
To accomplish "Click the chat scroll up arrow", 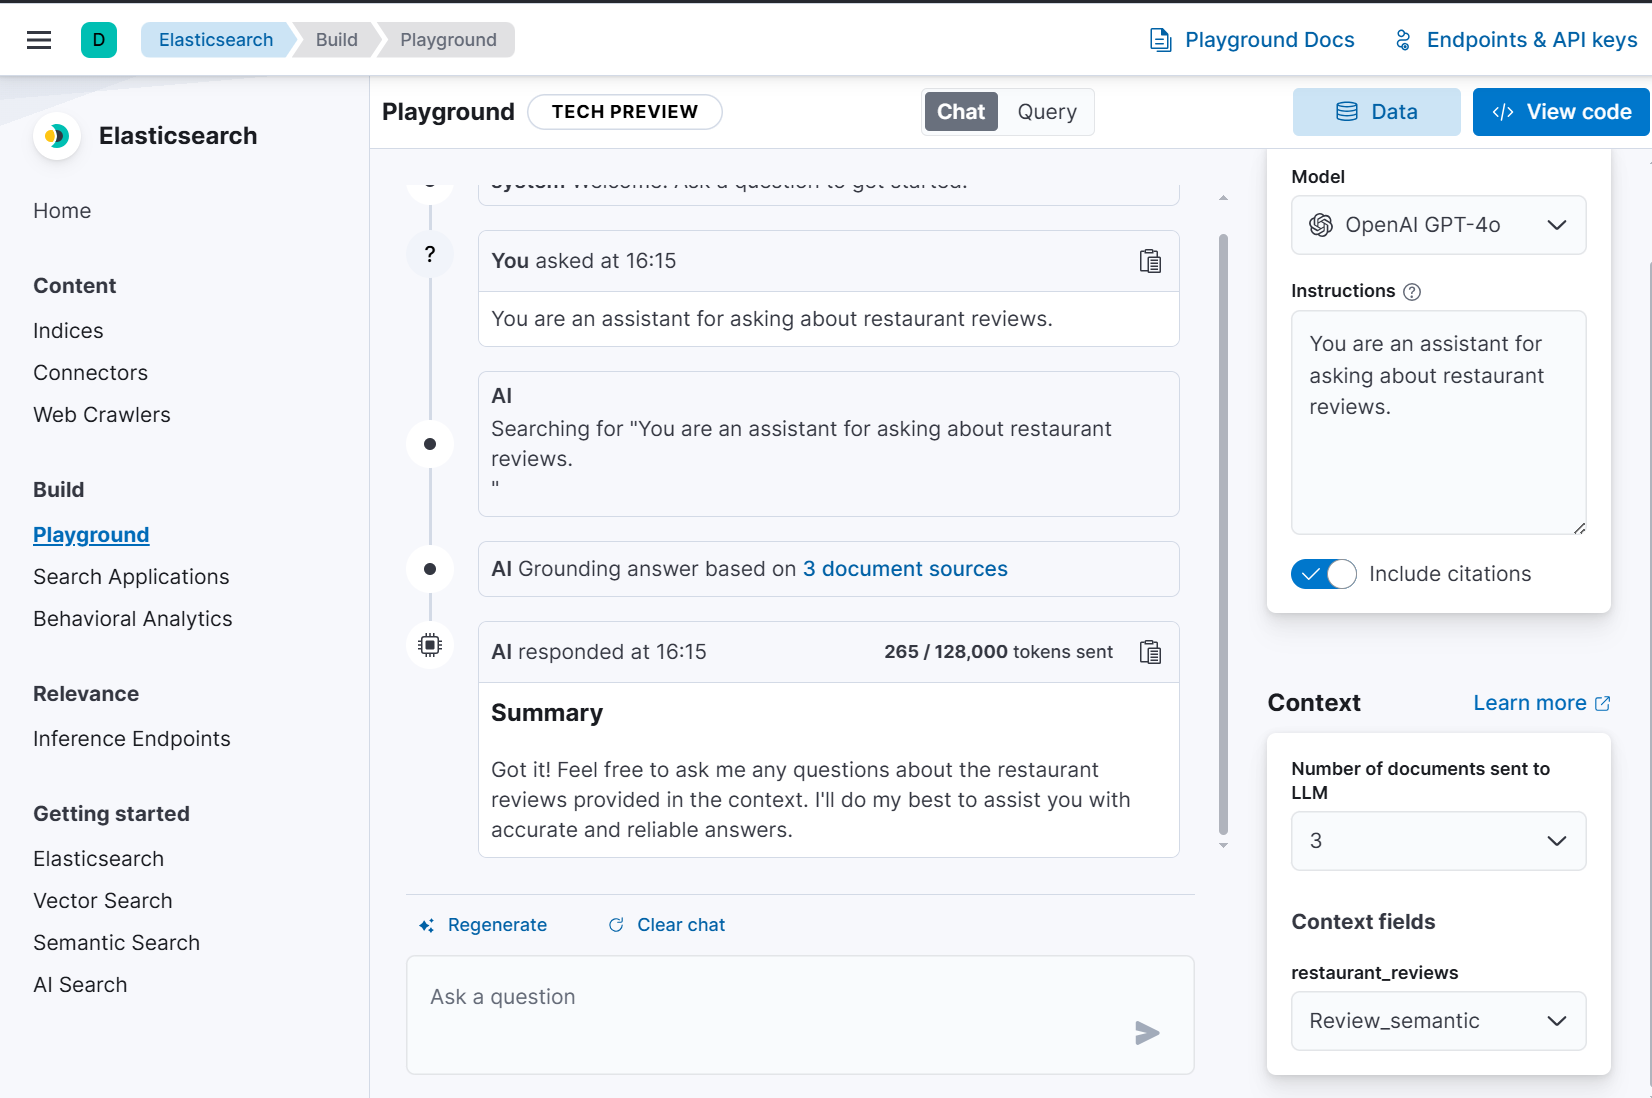I will [x=1223, y=198].
